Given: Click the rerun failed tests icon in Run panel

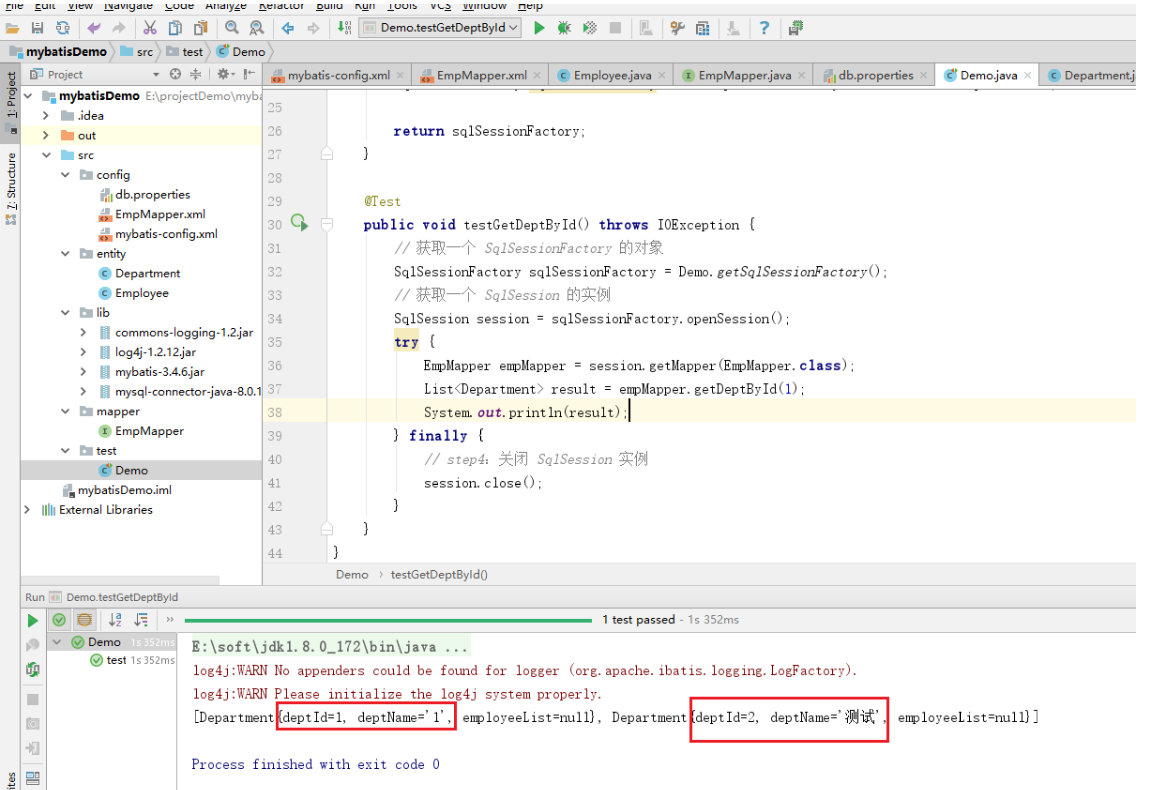Looking at the screenshot, I should click(x=33, y=645).
